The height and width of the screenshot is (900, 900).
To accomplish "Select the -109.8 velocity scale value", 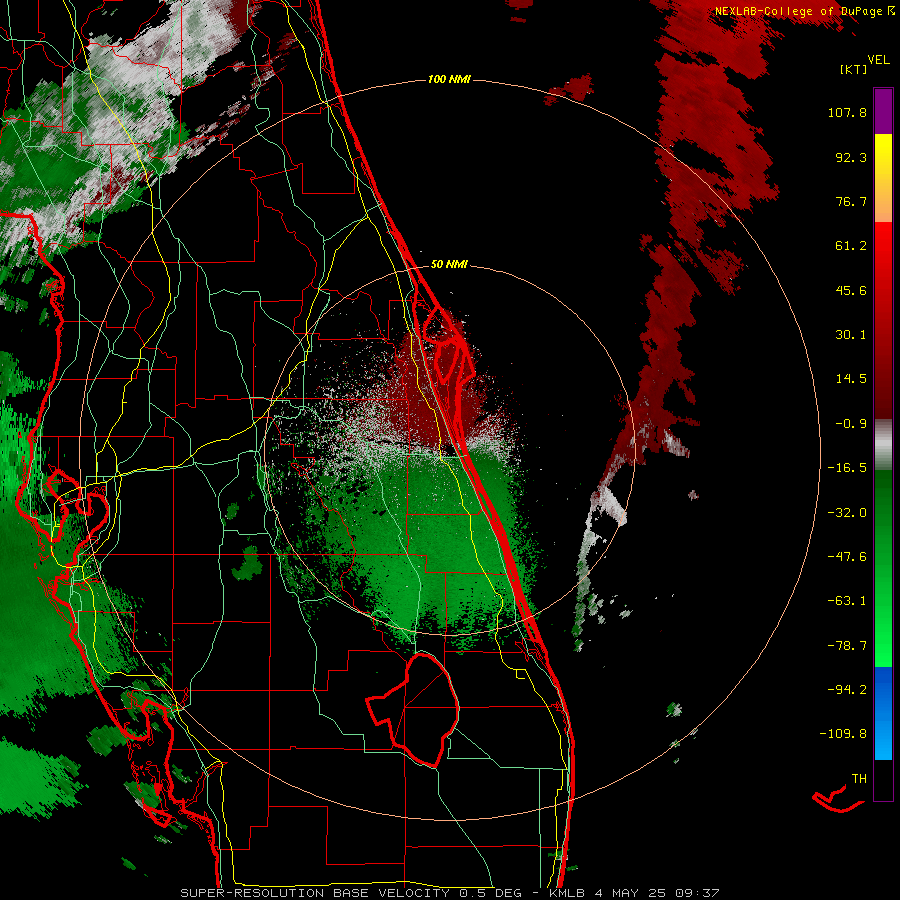I will [843, 734].
